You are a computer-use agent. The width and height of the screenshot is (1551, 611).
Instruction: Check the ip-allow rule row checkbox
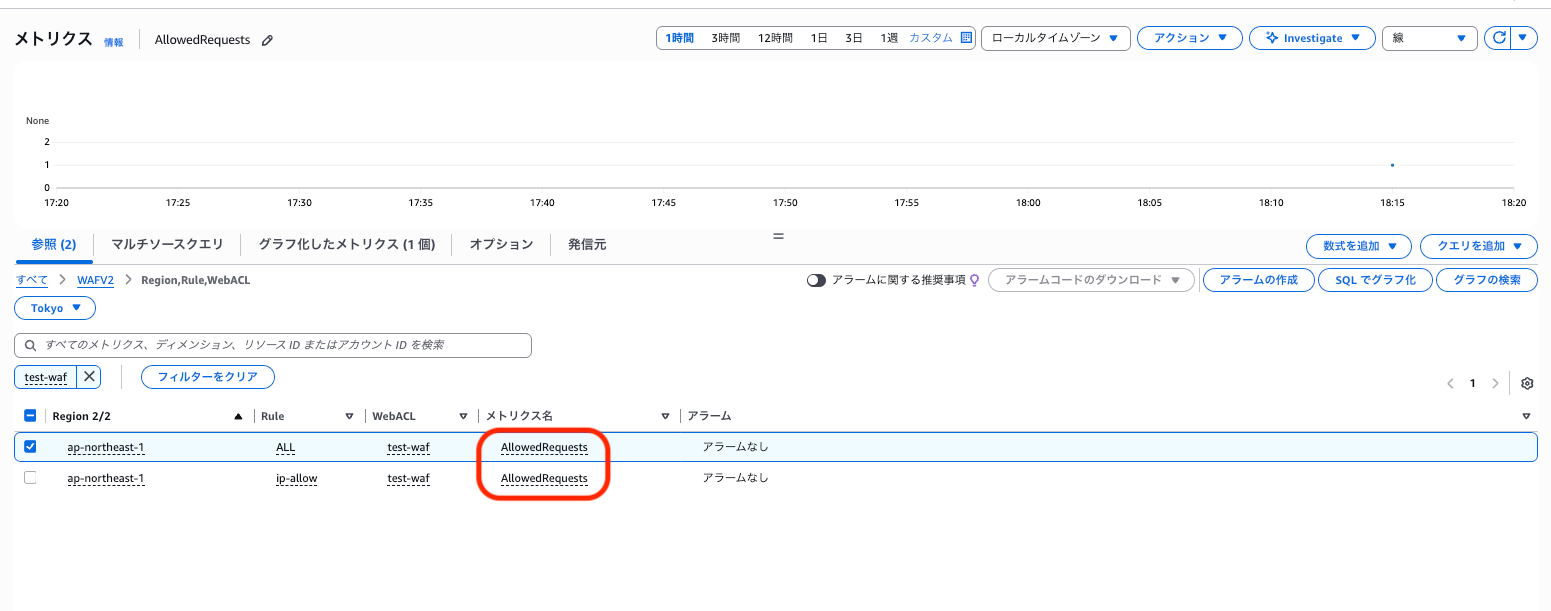point(30,478)
